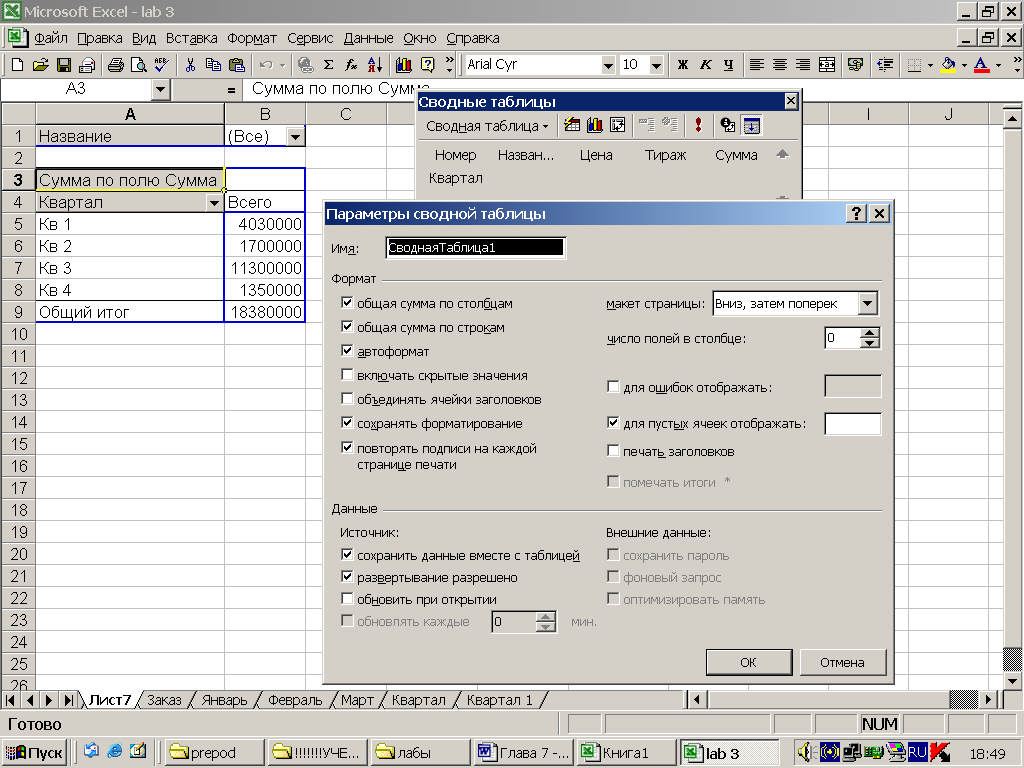The width and height of the screenshot is (1024, 768).
Task: Open the Квартал field dropdown in A4
Action: 214,203
